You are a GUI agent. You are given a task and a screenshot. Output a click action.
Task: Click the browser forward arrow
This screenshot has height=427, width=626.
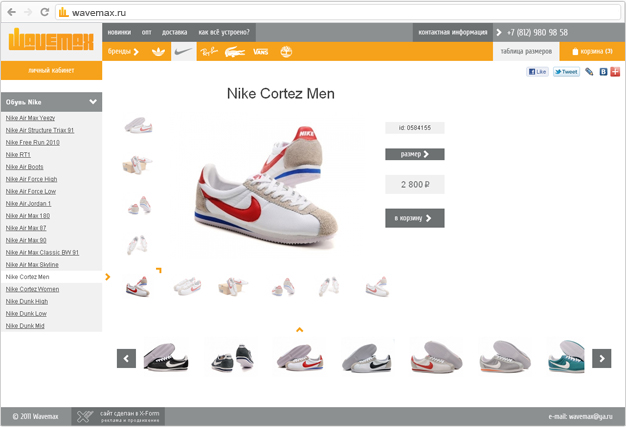28,12
